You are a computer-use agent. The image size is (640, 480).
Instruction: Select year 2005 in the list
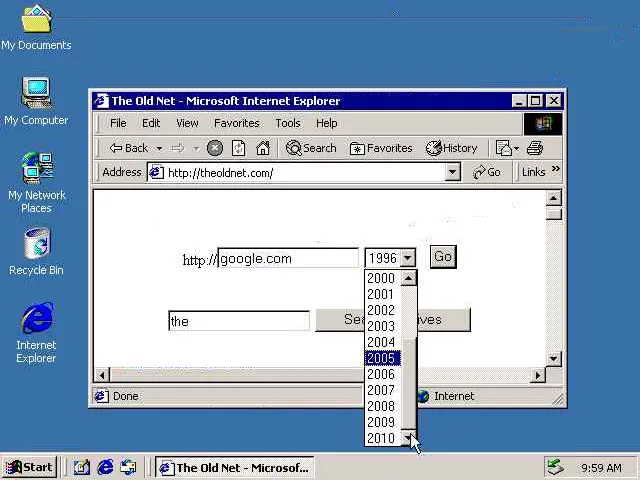click(x=382, y=358)
